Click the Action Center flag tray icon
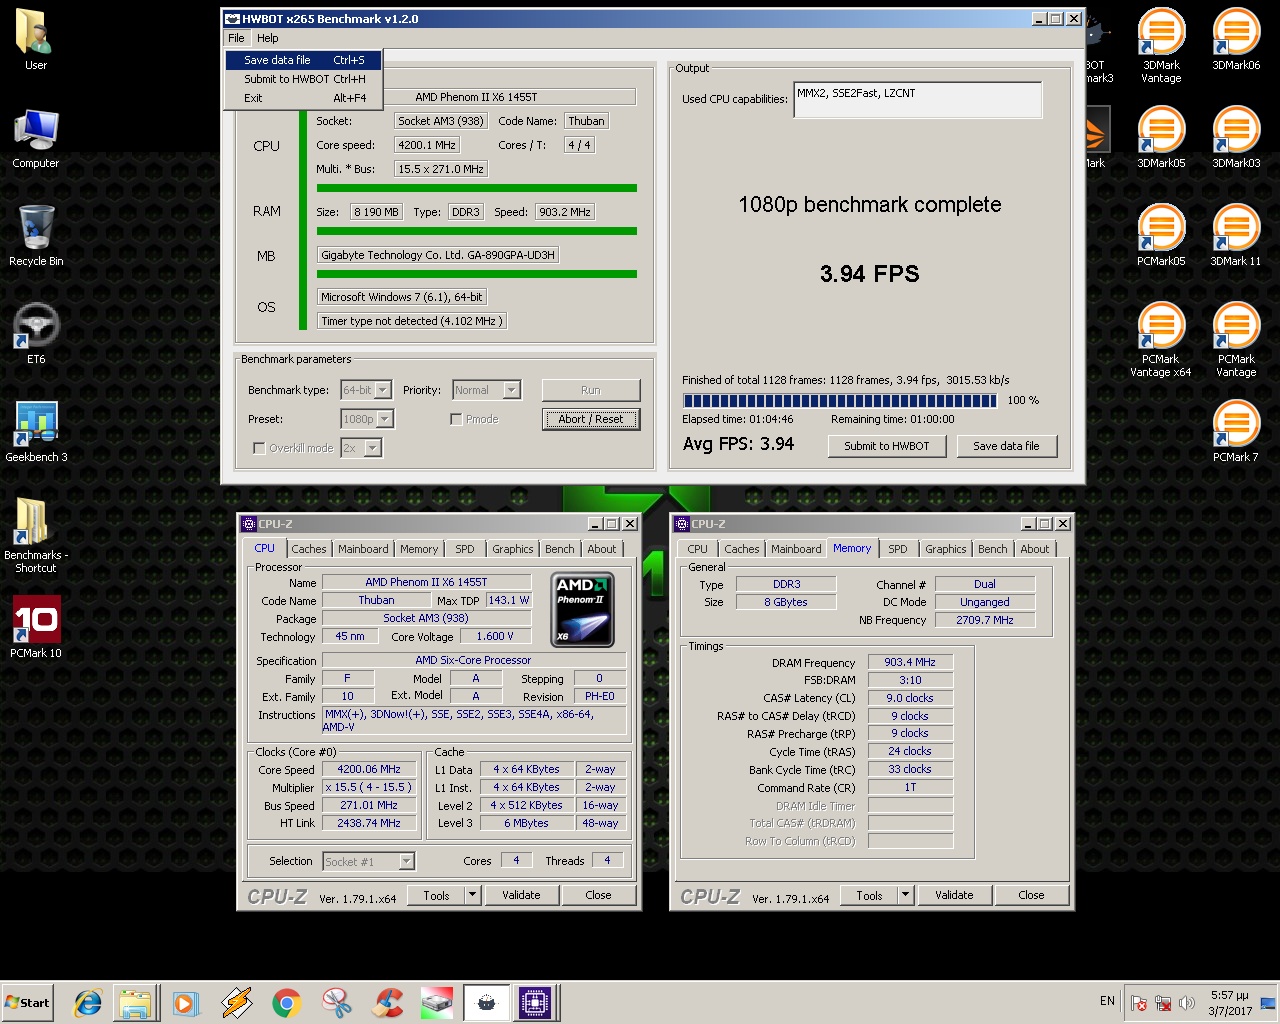 [1138, 1002]
